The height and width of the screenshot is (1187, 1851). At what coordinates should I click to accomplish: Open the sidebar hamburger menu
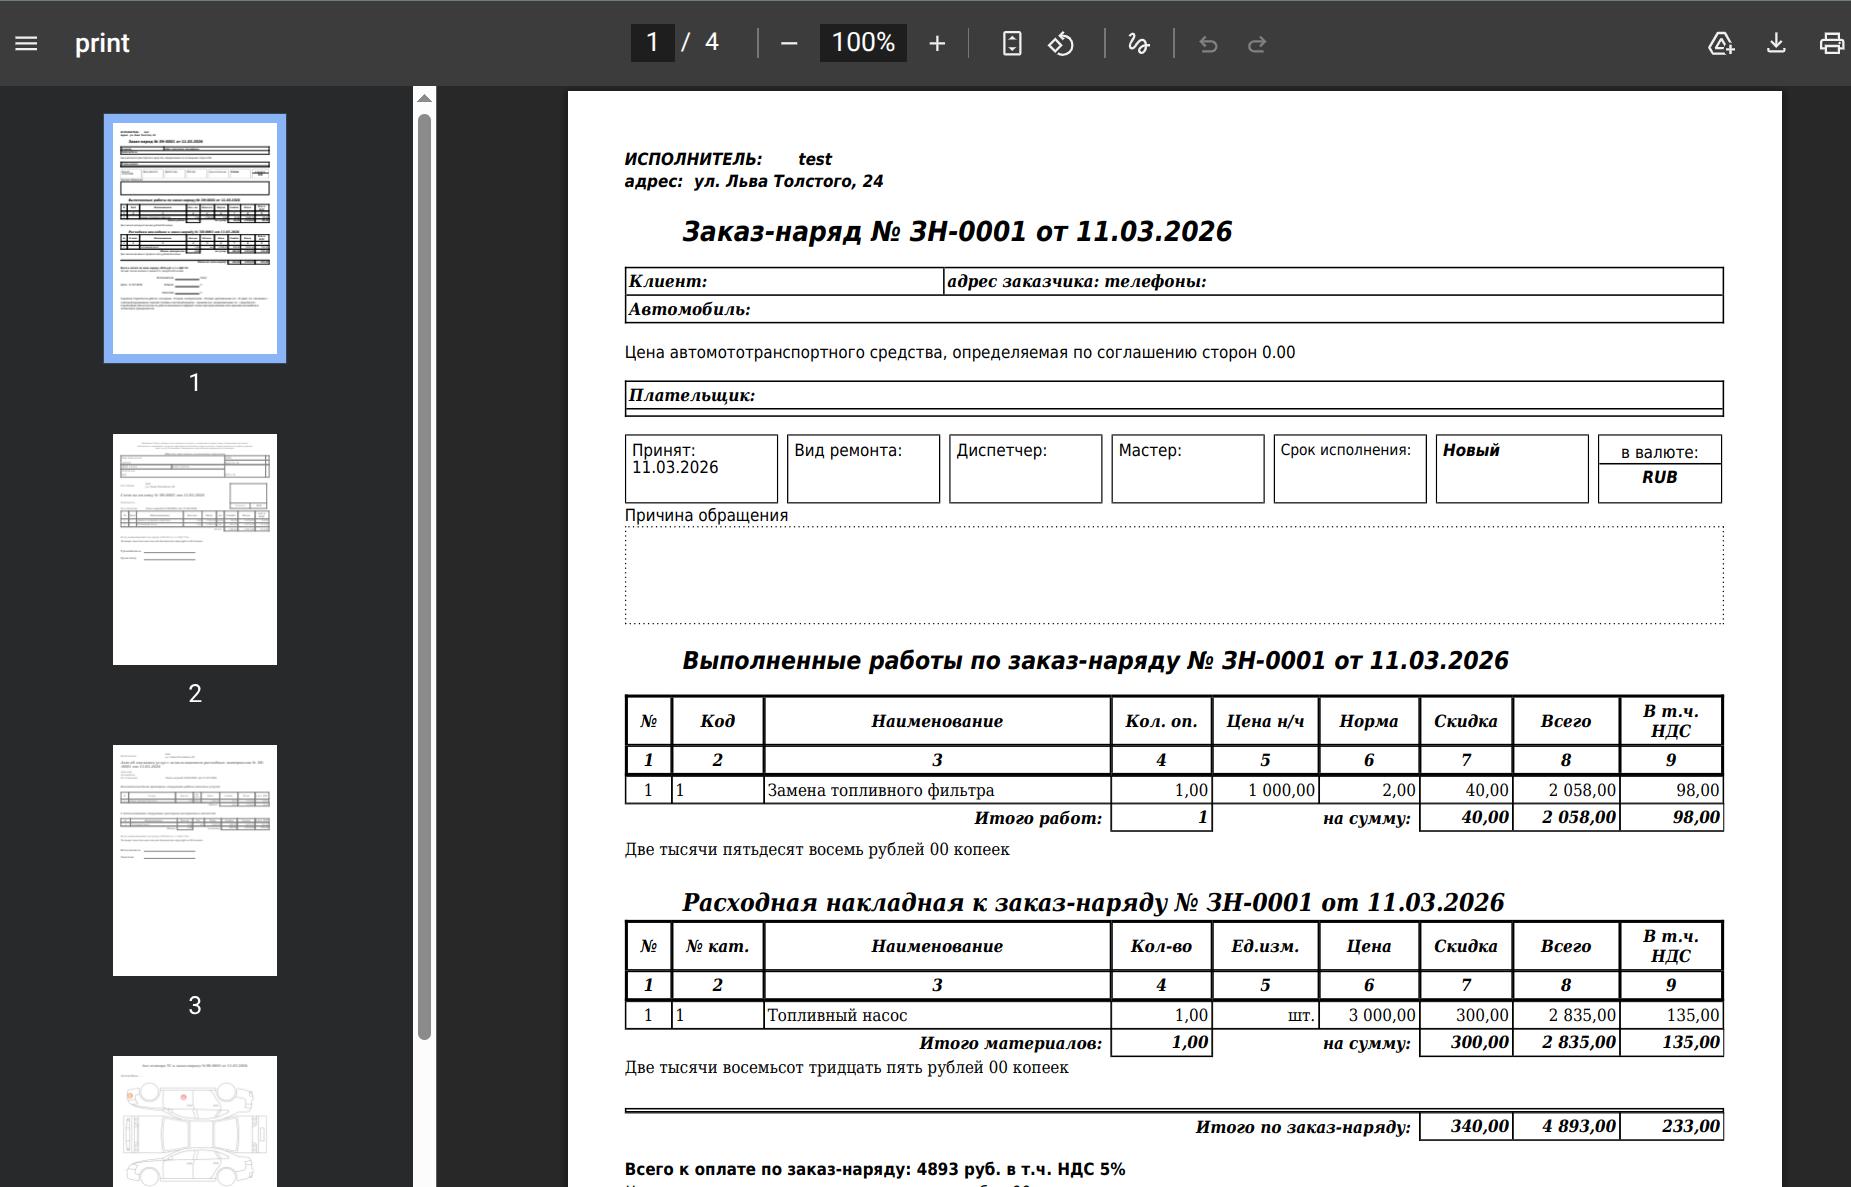26,43
